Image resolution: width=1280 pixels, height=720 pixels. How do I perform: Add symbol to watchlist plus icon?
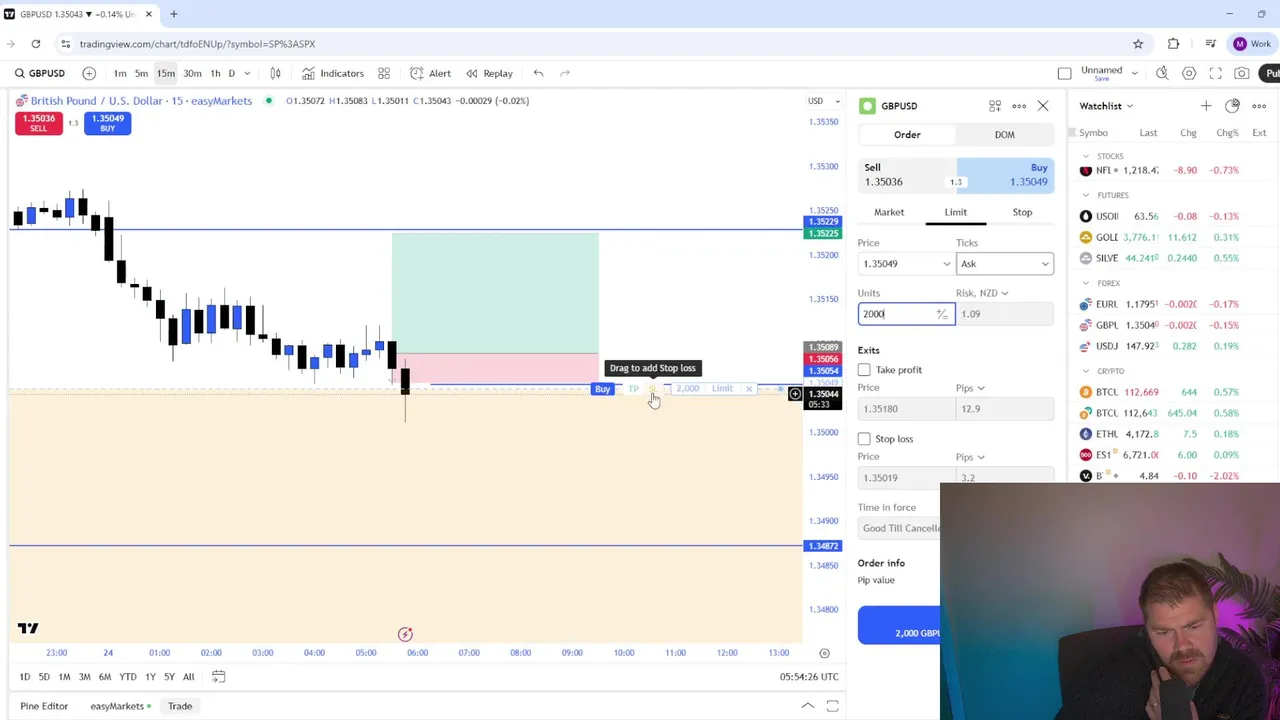tap(1206, 106)
